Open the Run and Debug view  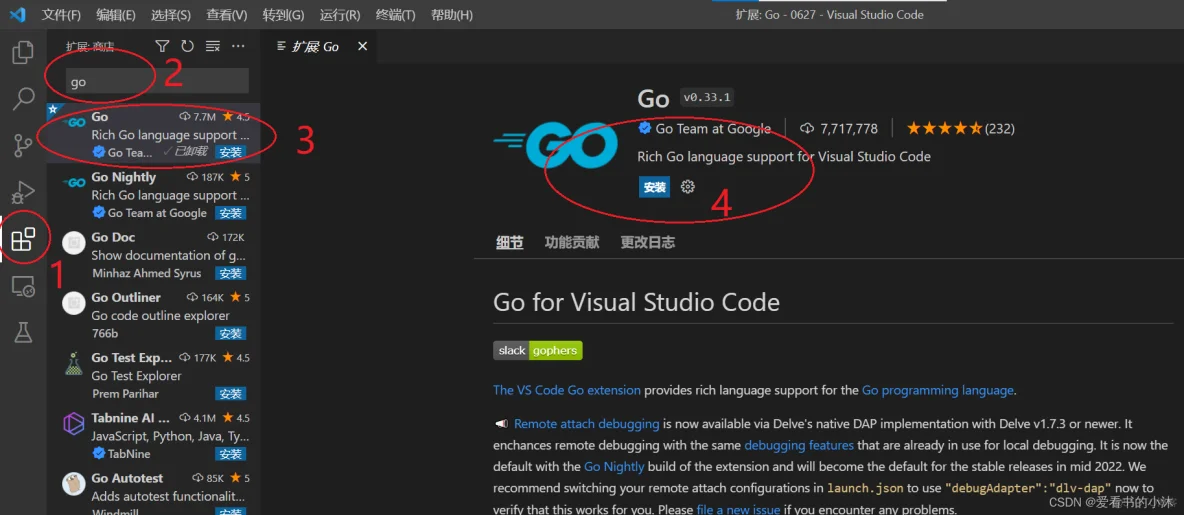point(23,192)
